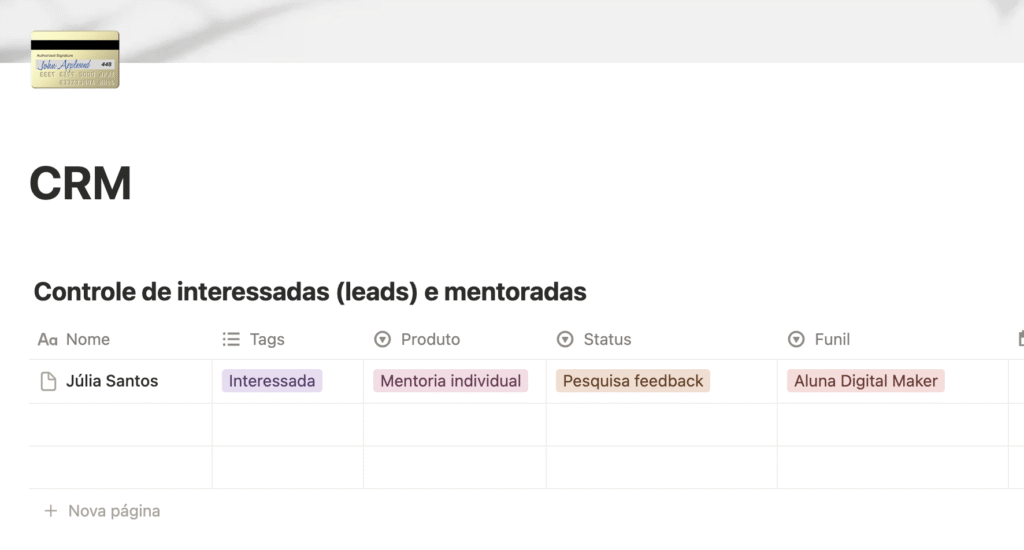The image size is (1024, 550).
Task: Select the pink Mentoria individual tag
Action: point(451,381)
